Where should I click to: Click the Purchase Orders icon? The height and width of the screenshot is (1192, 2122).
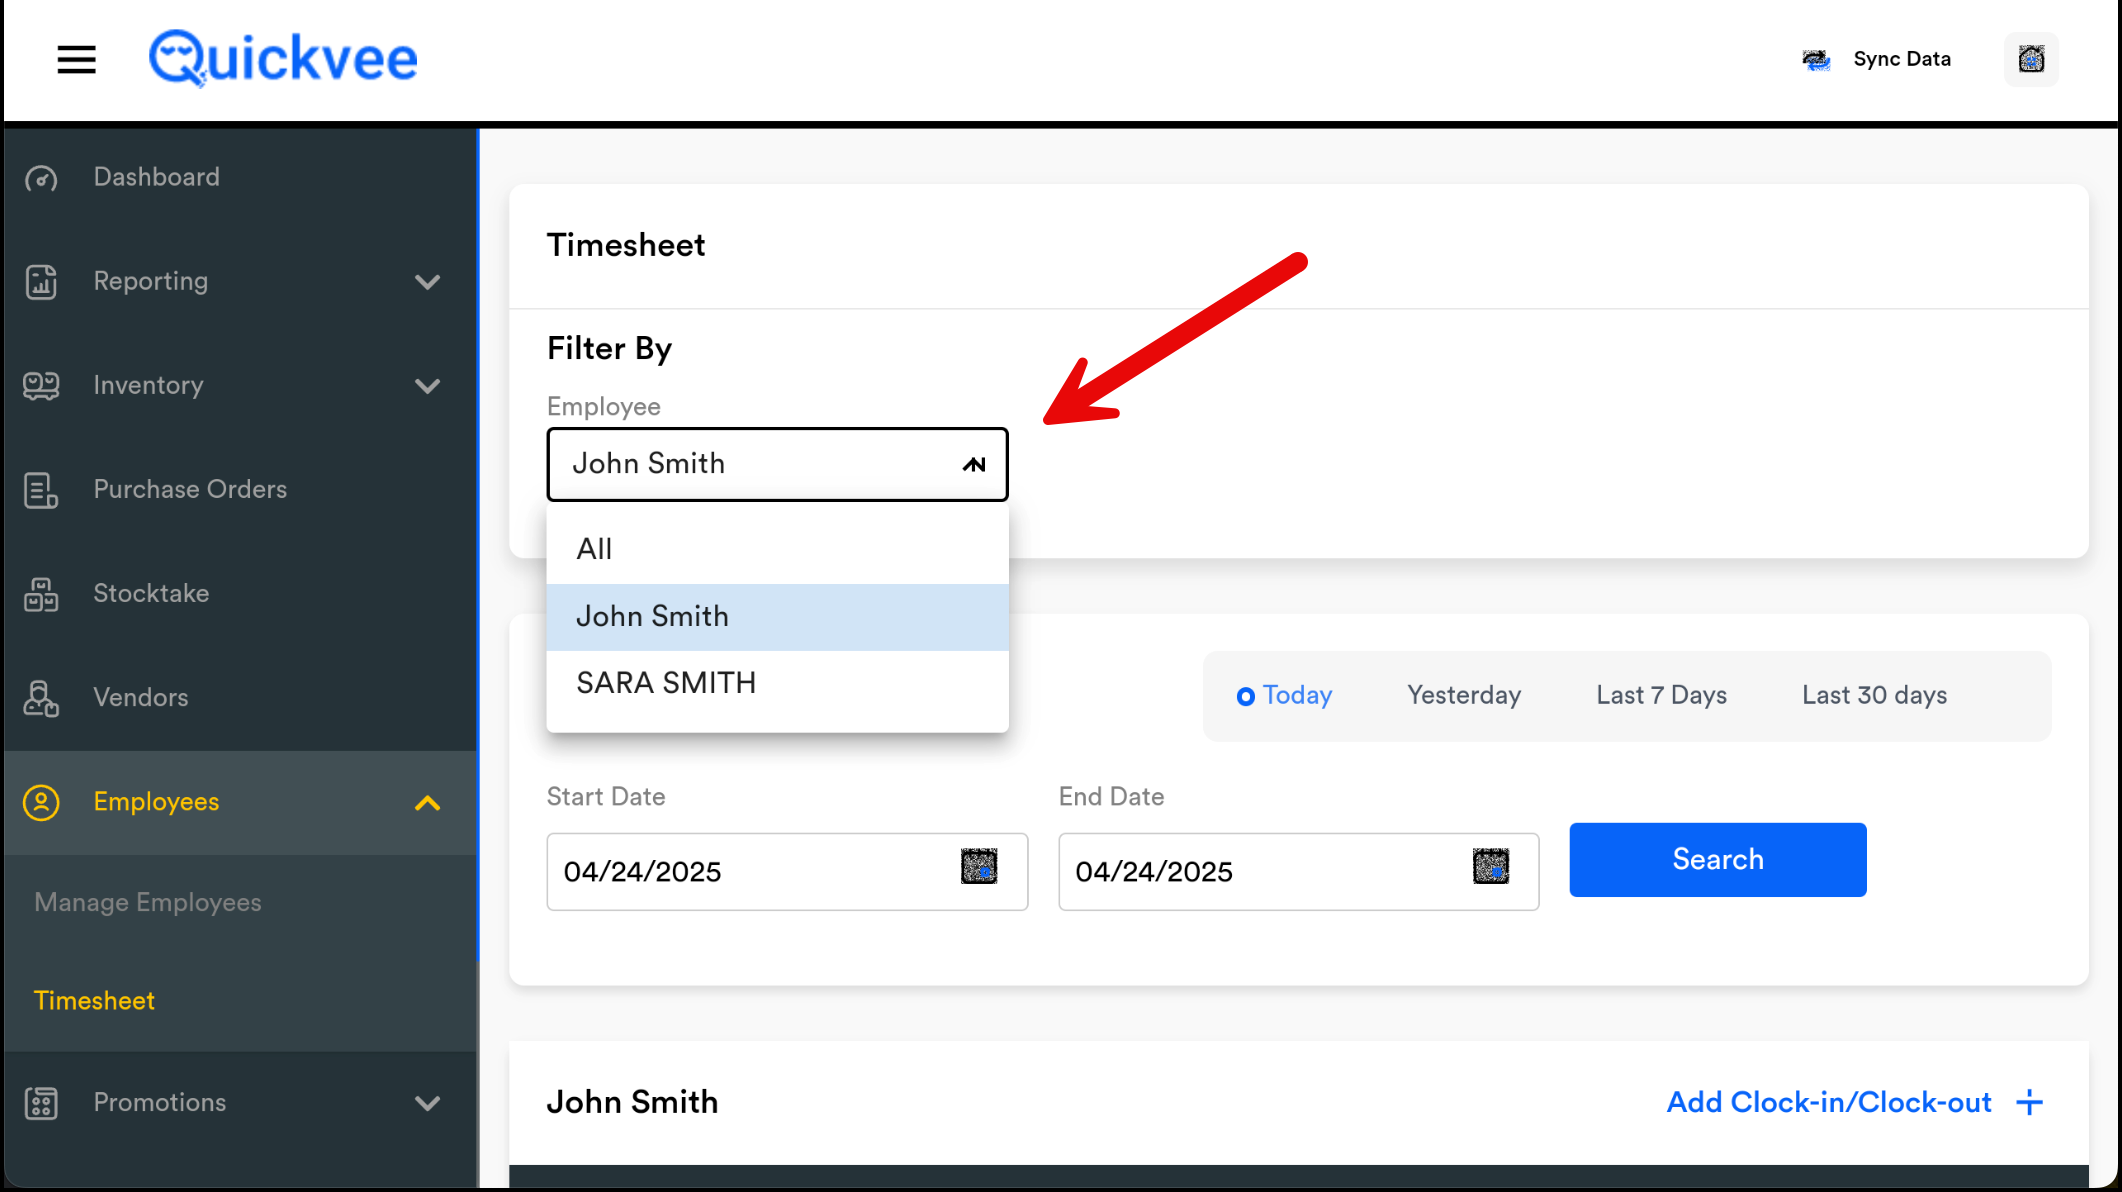pos(41,490)
